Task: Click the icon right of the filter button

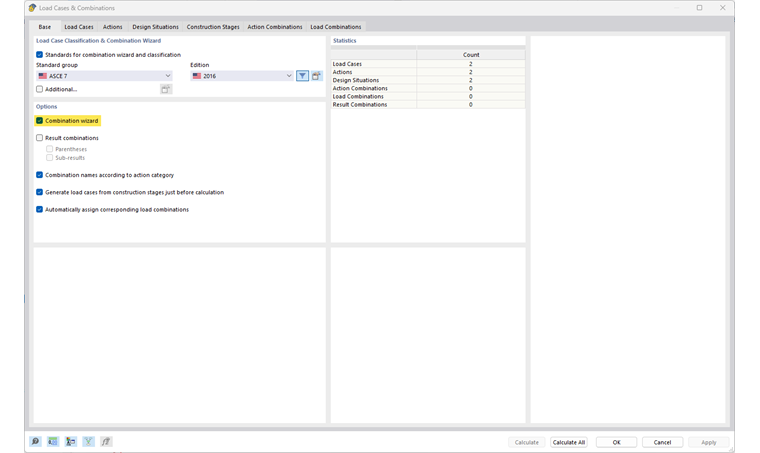Action: (x=317, y=76)
